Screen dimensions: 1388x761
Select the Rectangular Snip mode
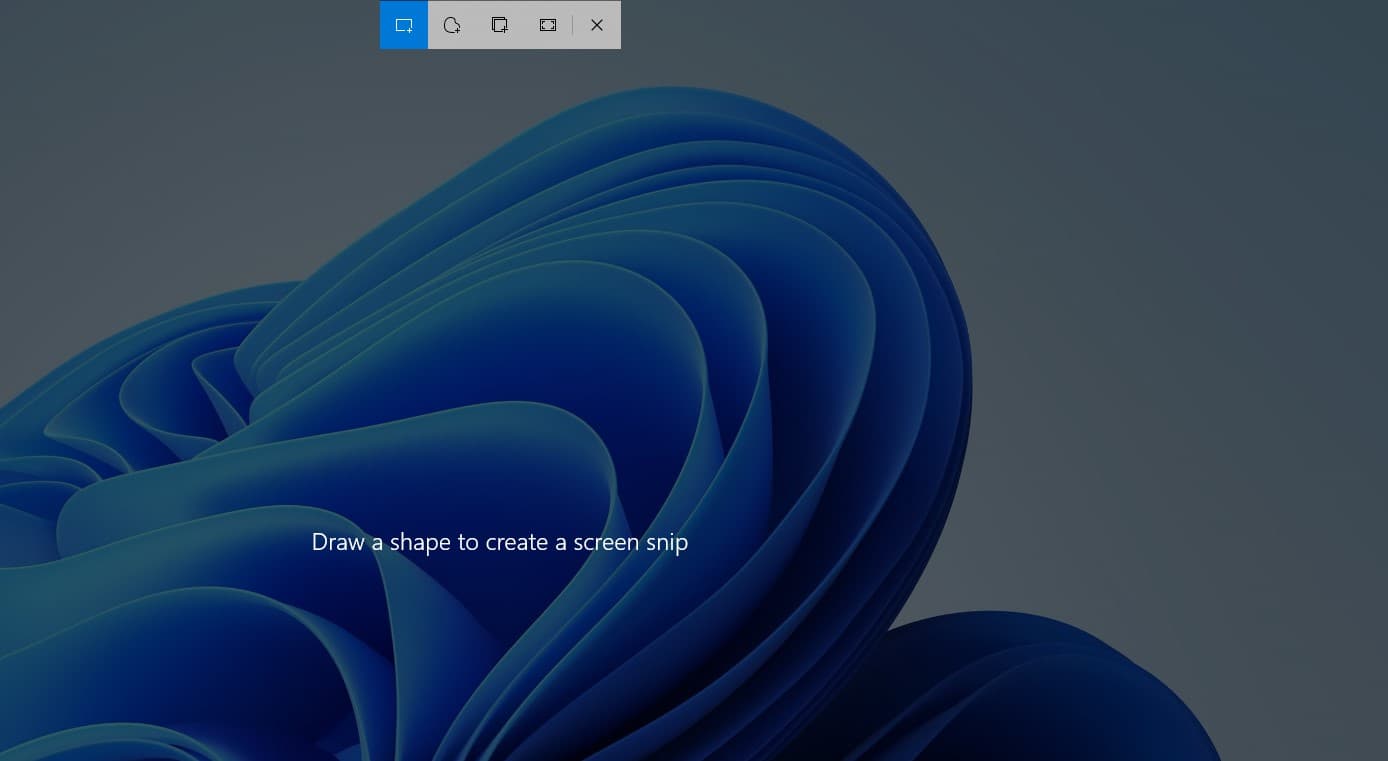(x=404, y=25)
